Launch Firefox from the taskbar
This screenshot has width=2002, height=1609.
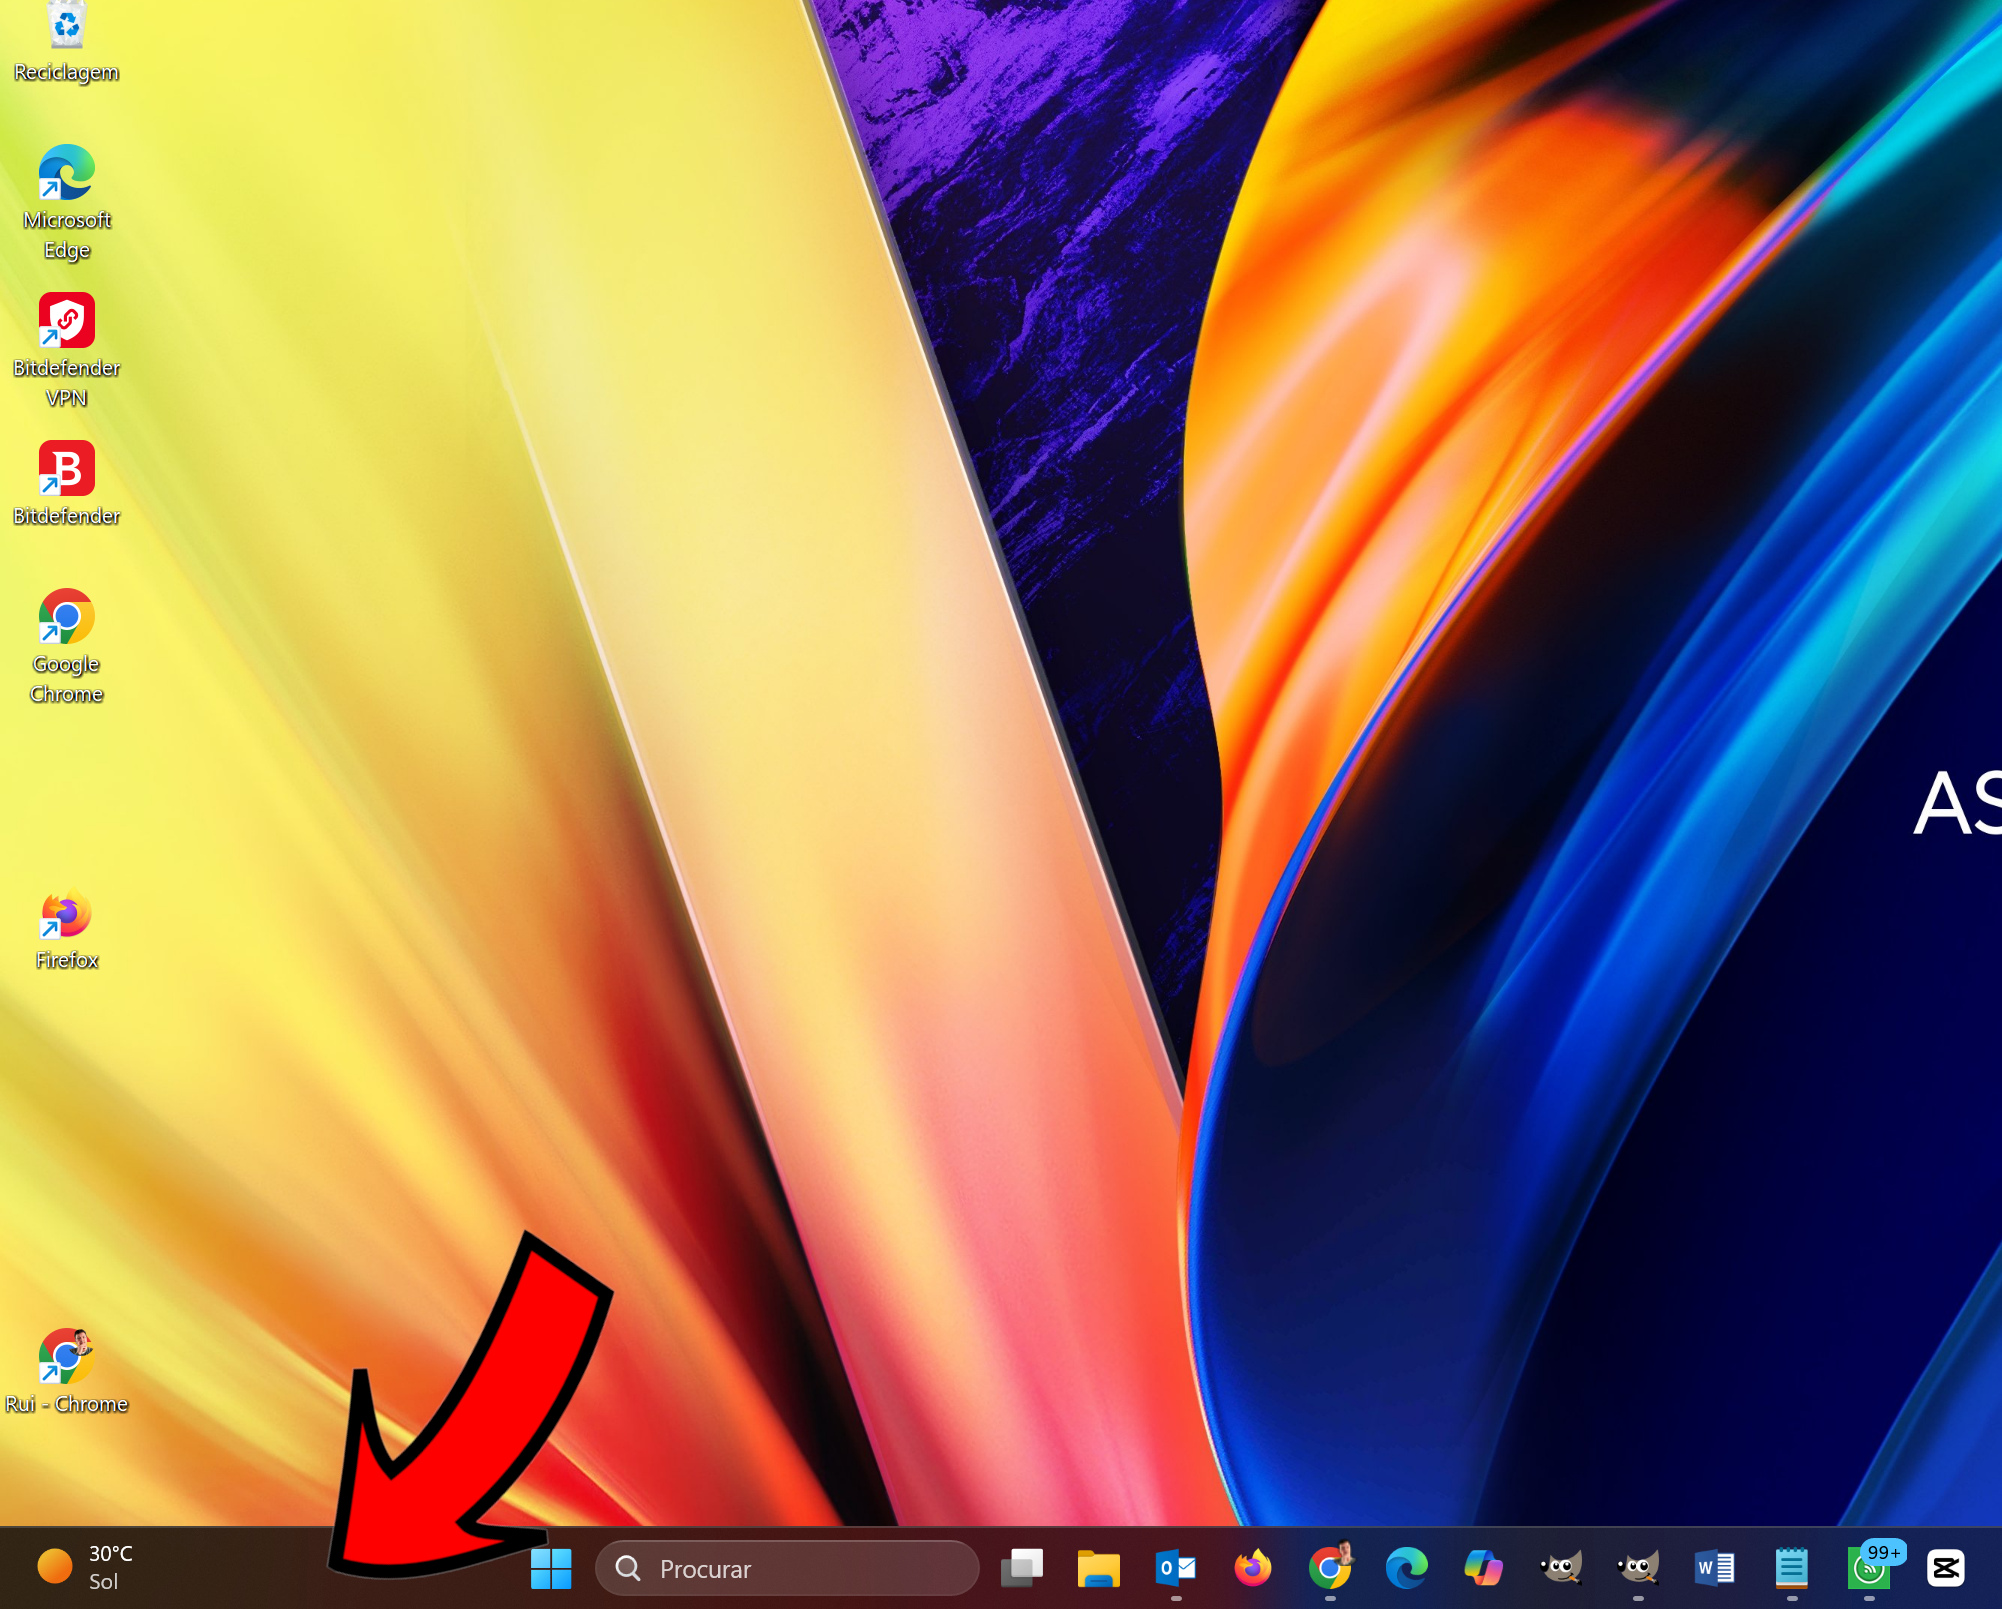point(1253,1568)
